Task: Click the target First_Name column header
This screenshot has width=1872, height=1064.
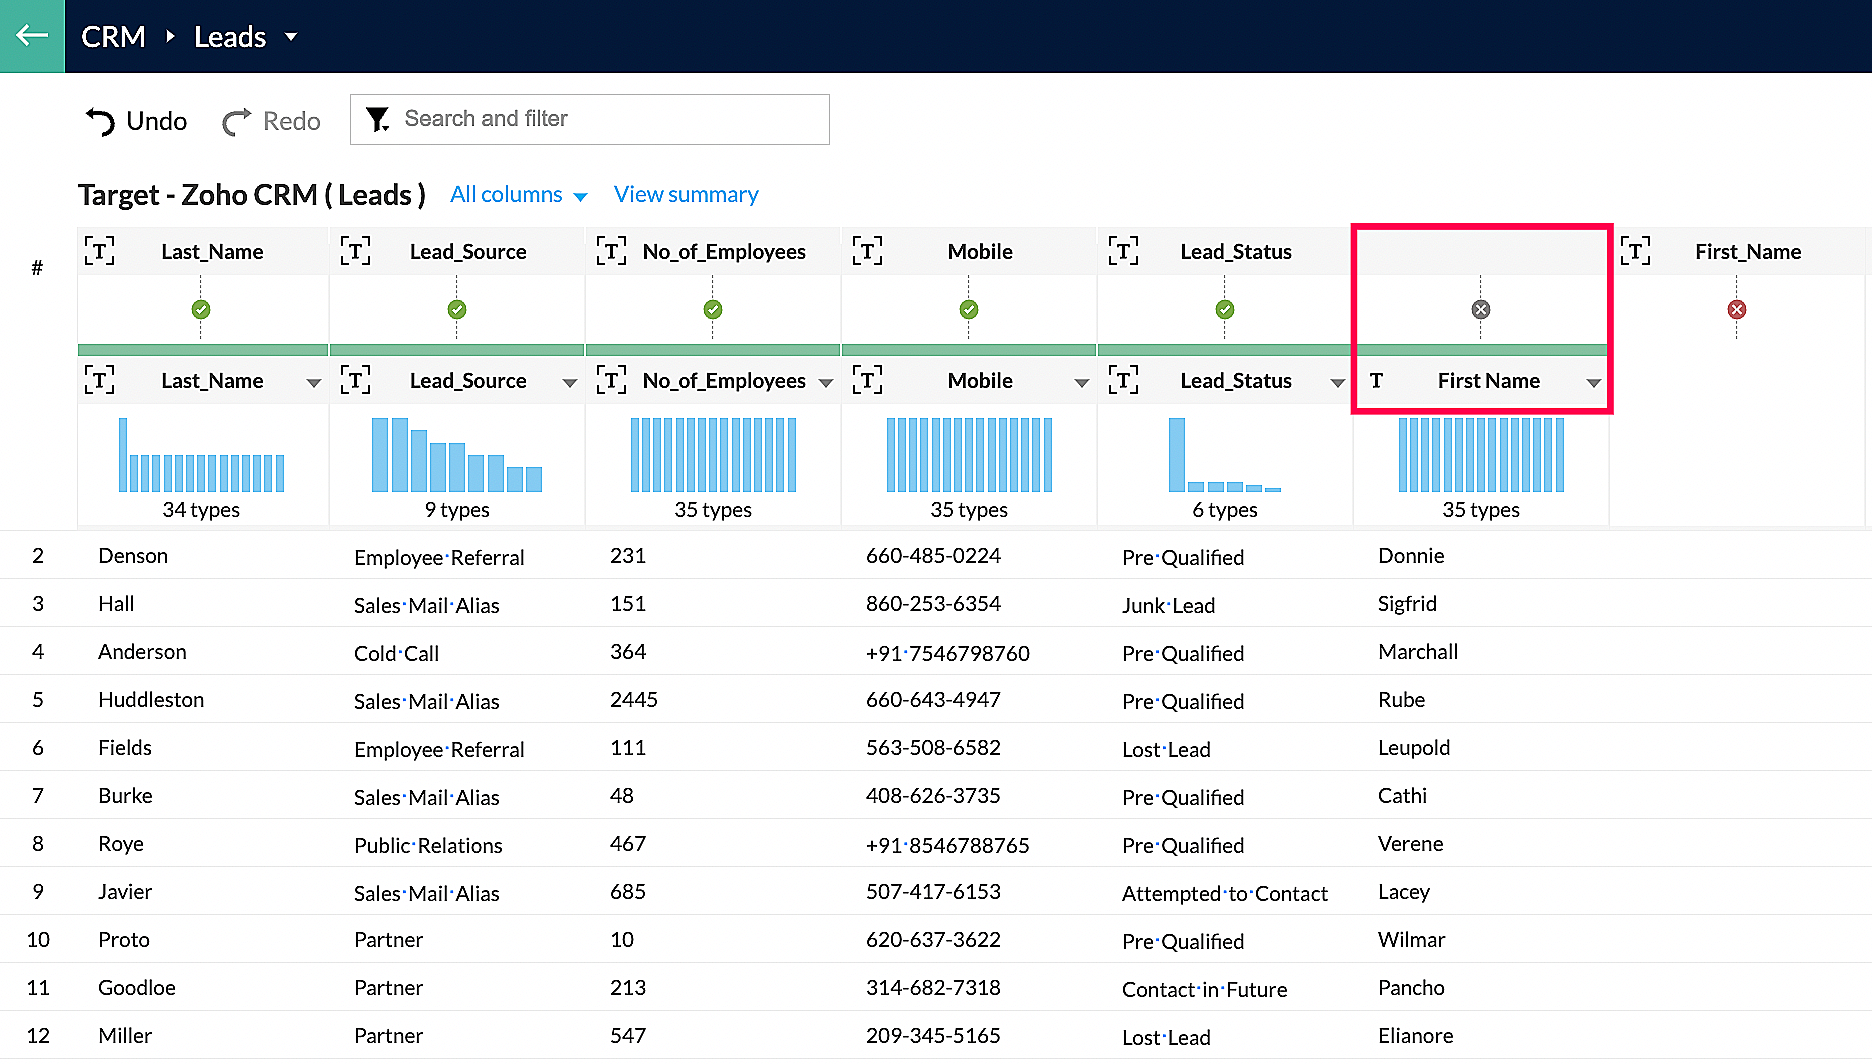Action: pos(1747,252)
